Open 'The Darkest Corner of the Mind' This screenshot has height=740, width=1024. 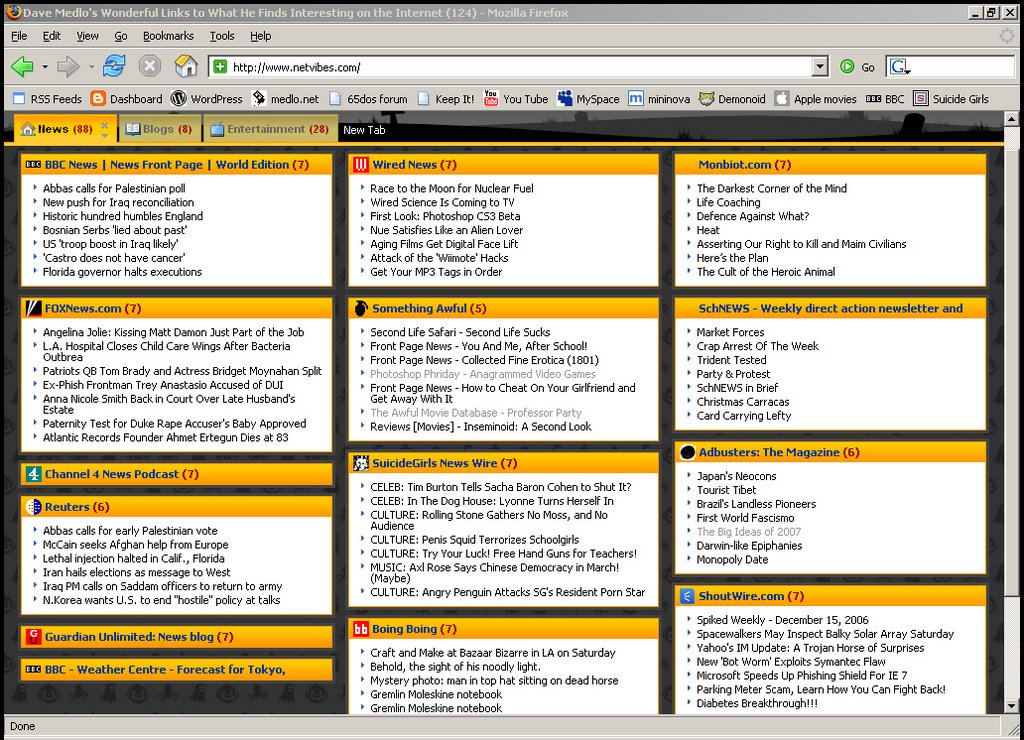tap(771, 188)
